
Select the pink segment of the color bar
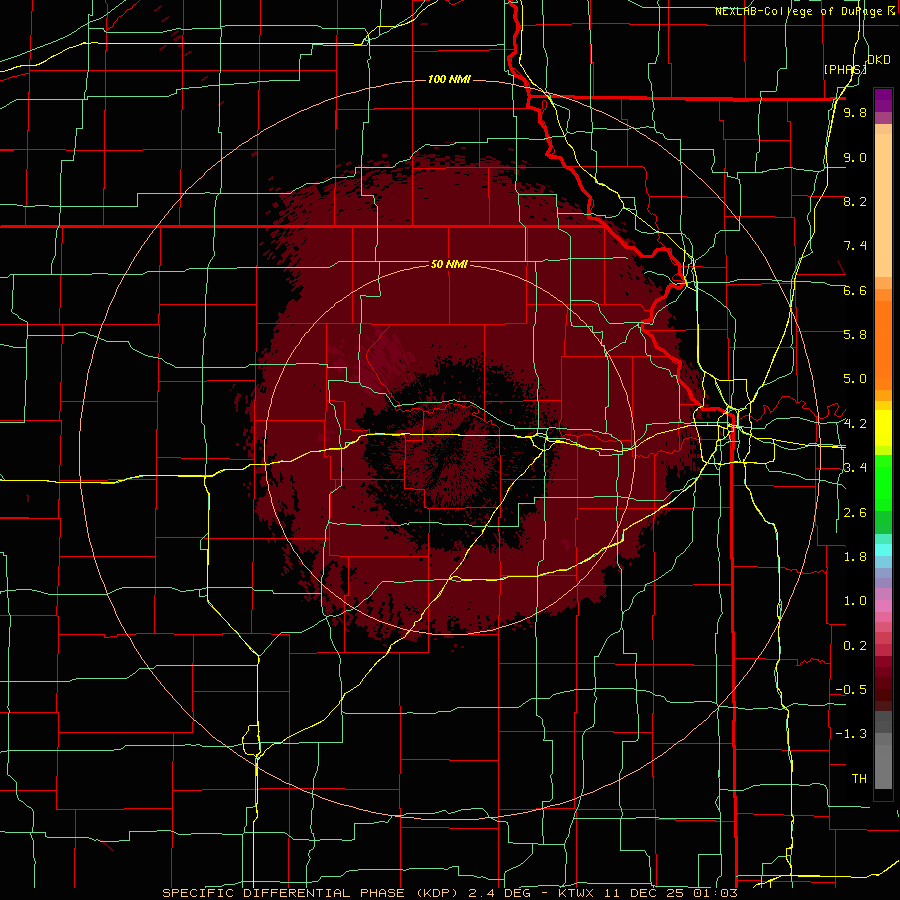click(883, 606)
